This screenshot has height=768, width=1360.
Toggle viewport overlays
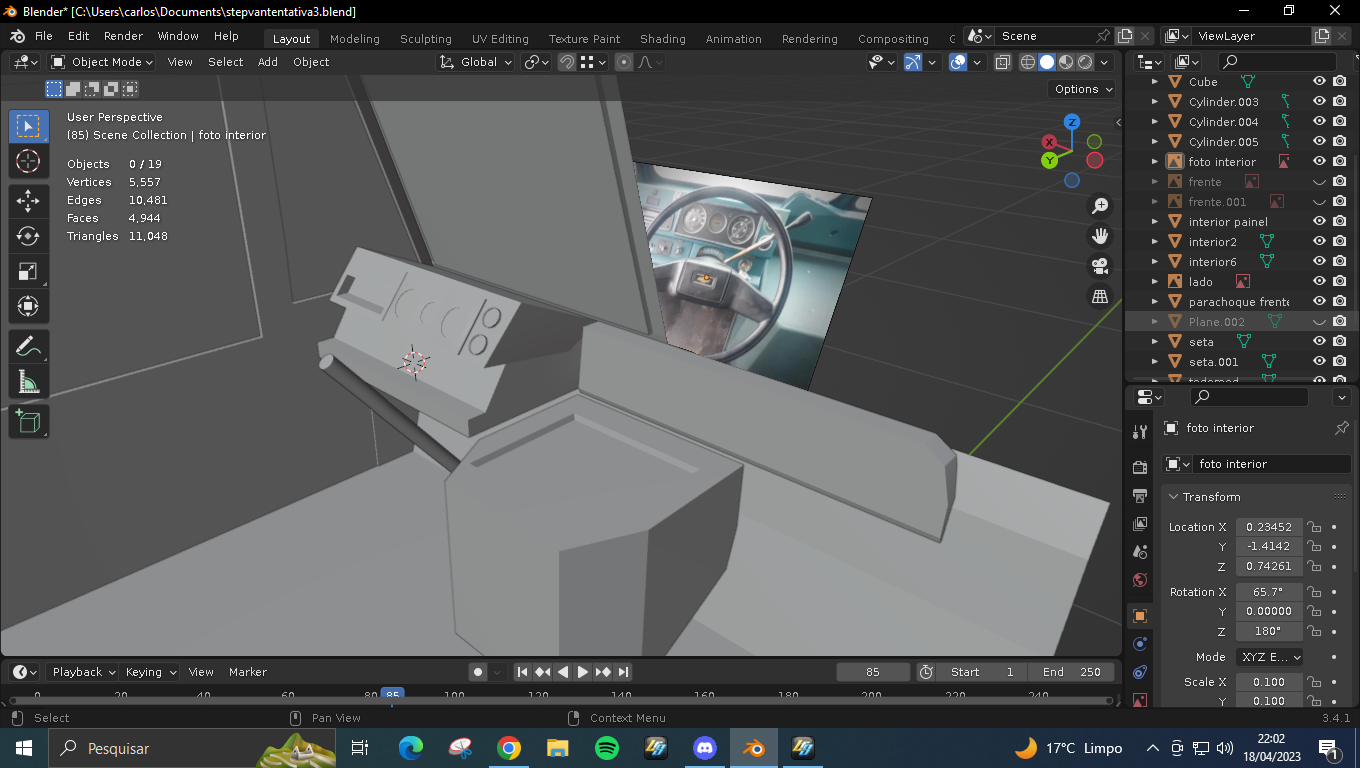pyautogui.click(x=958, y=62)
